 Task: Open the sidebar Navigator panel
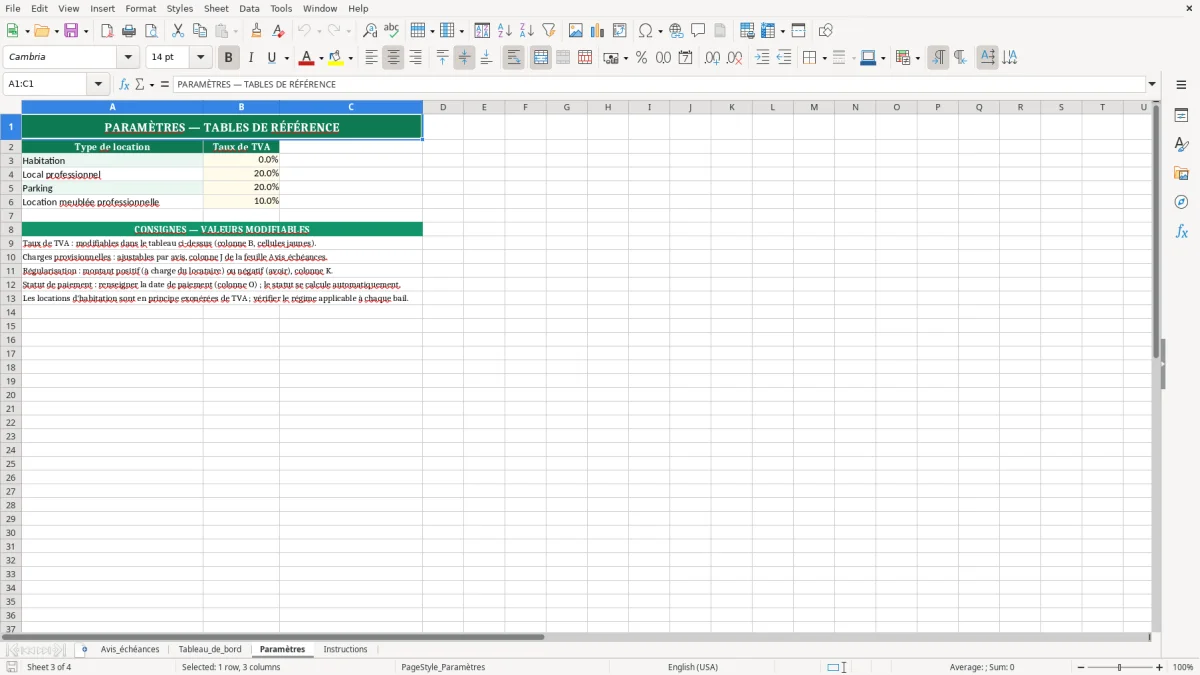pos(1181,202)
